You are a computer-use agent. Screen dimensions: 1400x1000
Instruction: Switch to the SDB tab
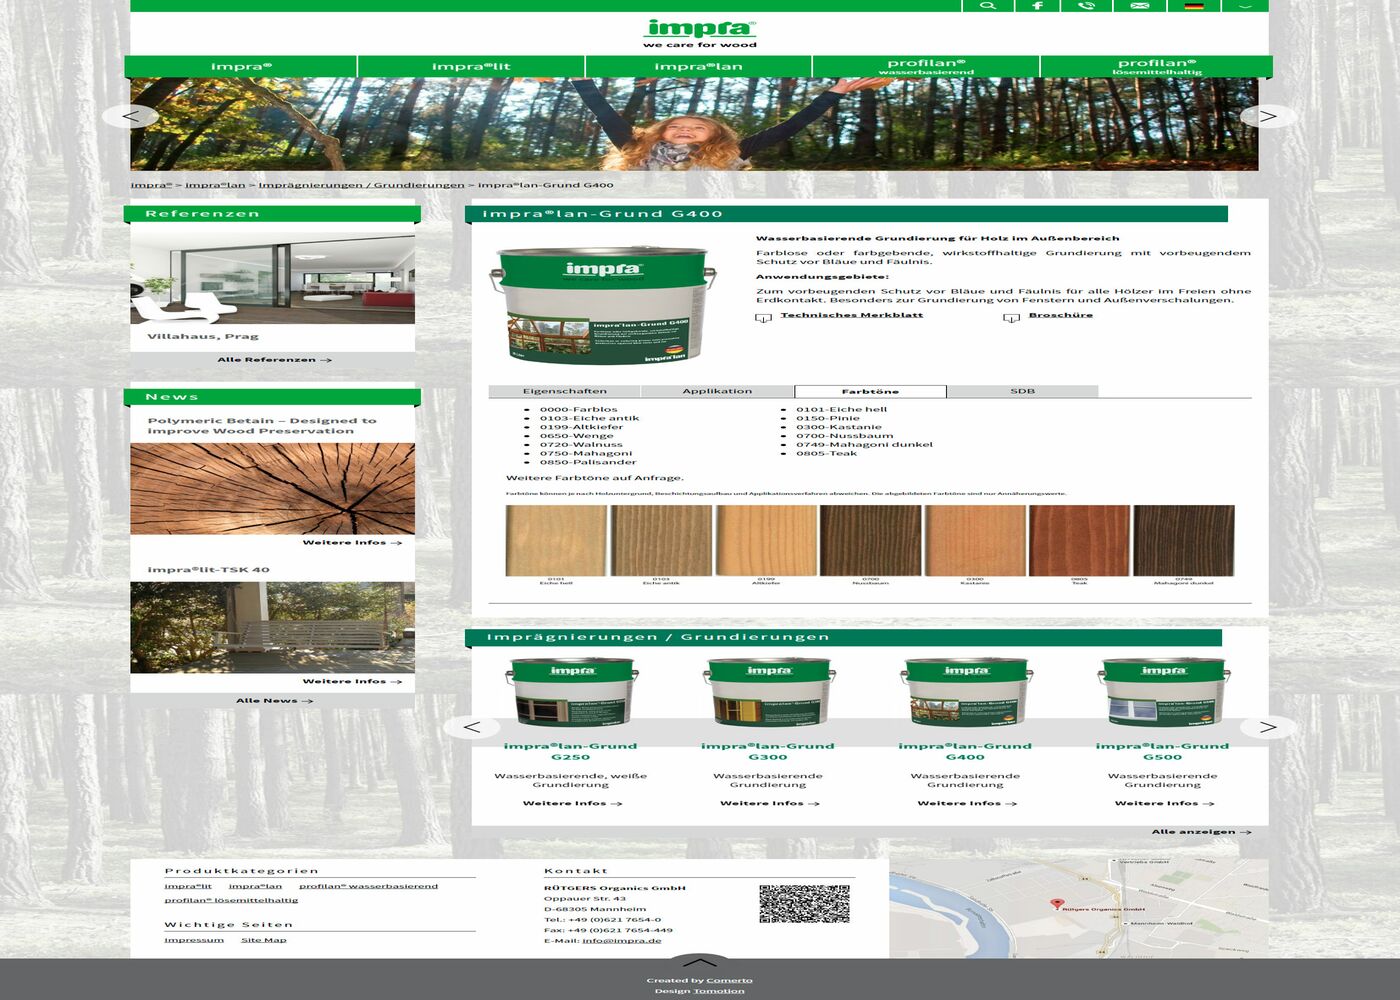[x=1022, y=391]
